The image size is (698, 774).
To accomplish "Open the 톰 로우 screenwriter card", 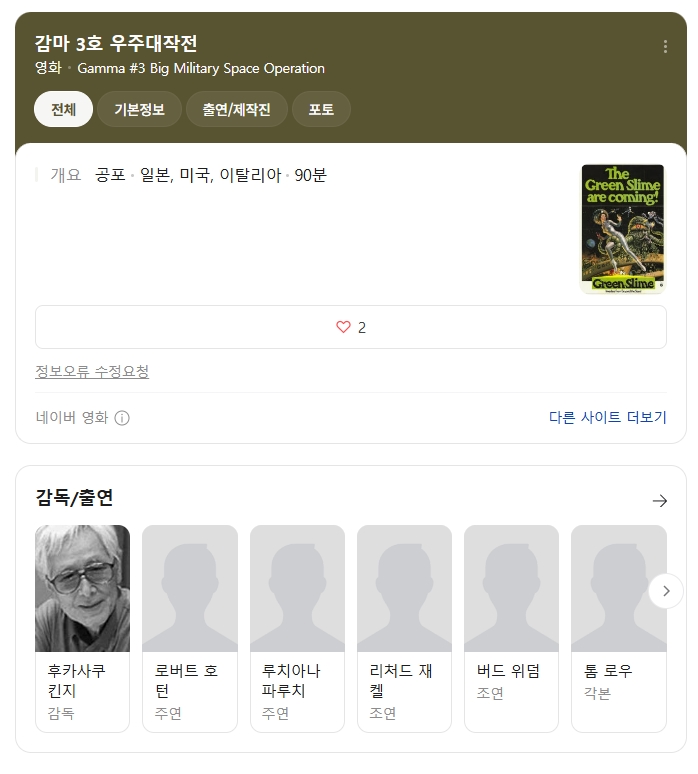I will pyautogui.click(x=619, y=628).
